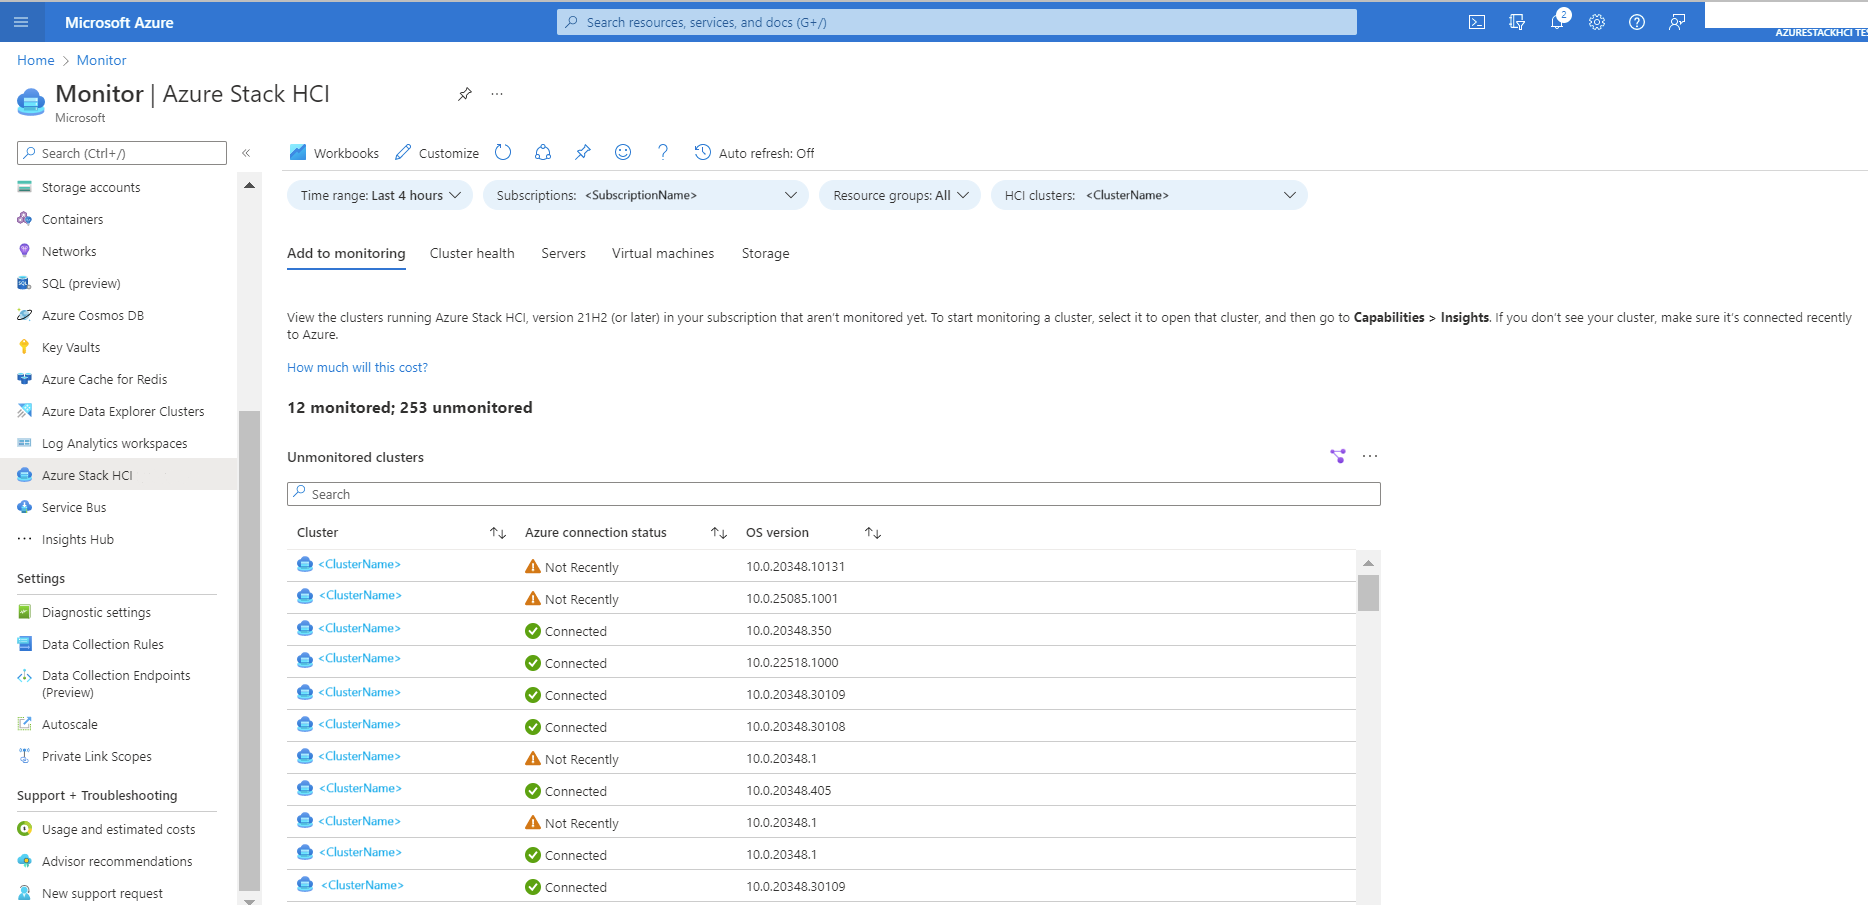Switch to the Storage tab
This screenshot has height=905, width=1868.
[765, 254]
